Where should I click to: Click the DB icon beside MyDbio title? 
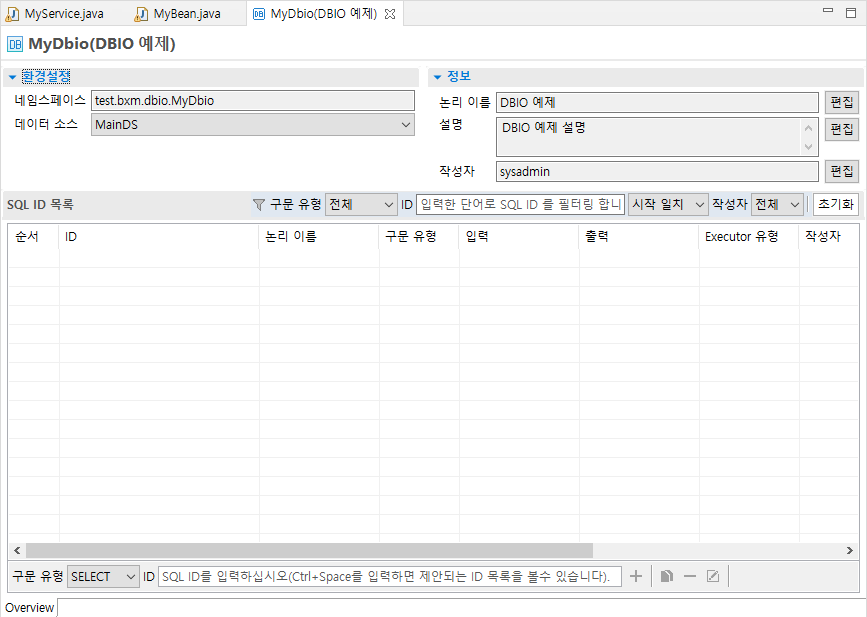[x=14, y=44]
